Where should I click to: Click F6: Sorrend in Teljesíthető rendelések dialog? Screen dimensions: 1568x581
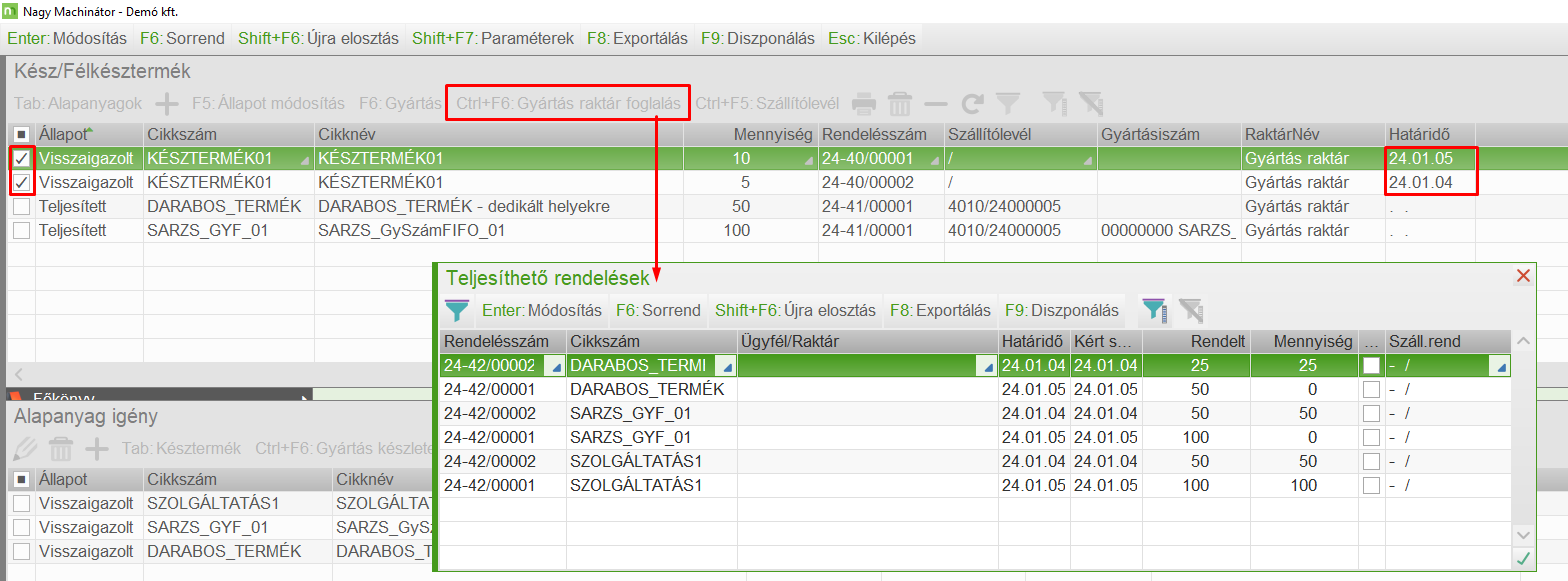click(658, 310)
